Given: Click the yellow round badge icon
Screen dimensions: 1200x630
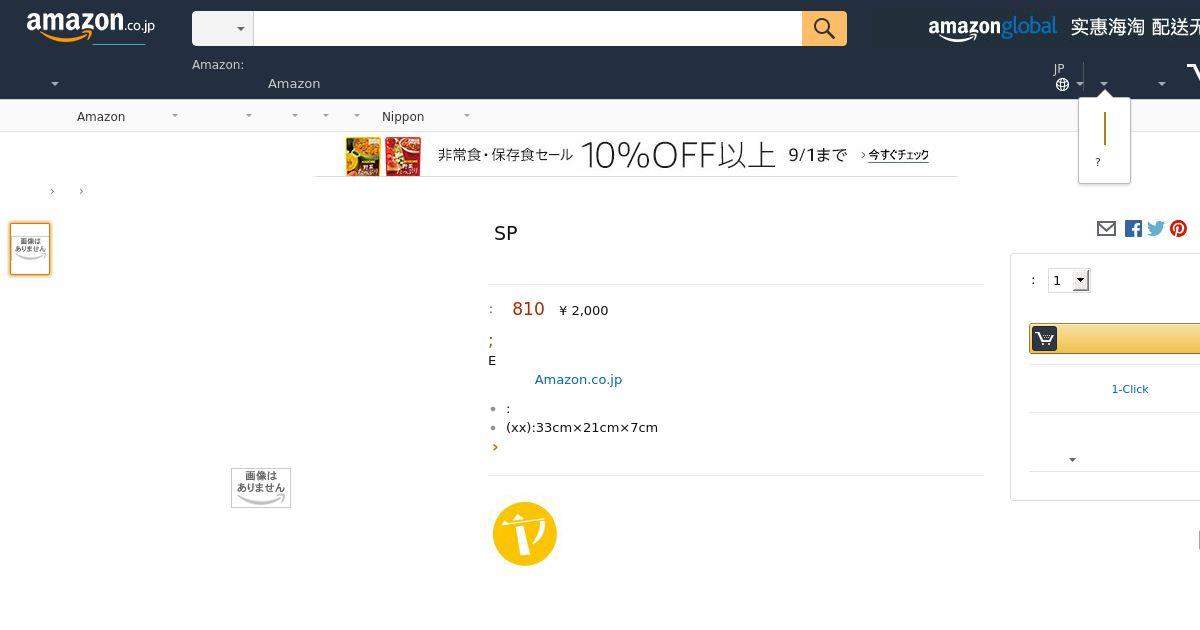Looking at the screenshot, I should [x=525, y=534].
